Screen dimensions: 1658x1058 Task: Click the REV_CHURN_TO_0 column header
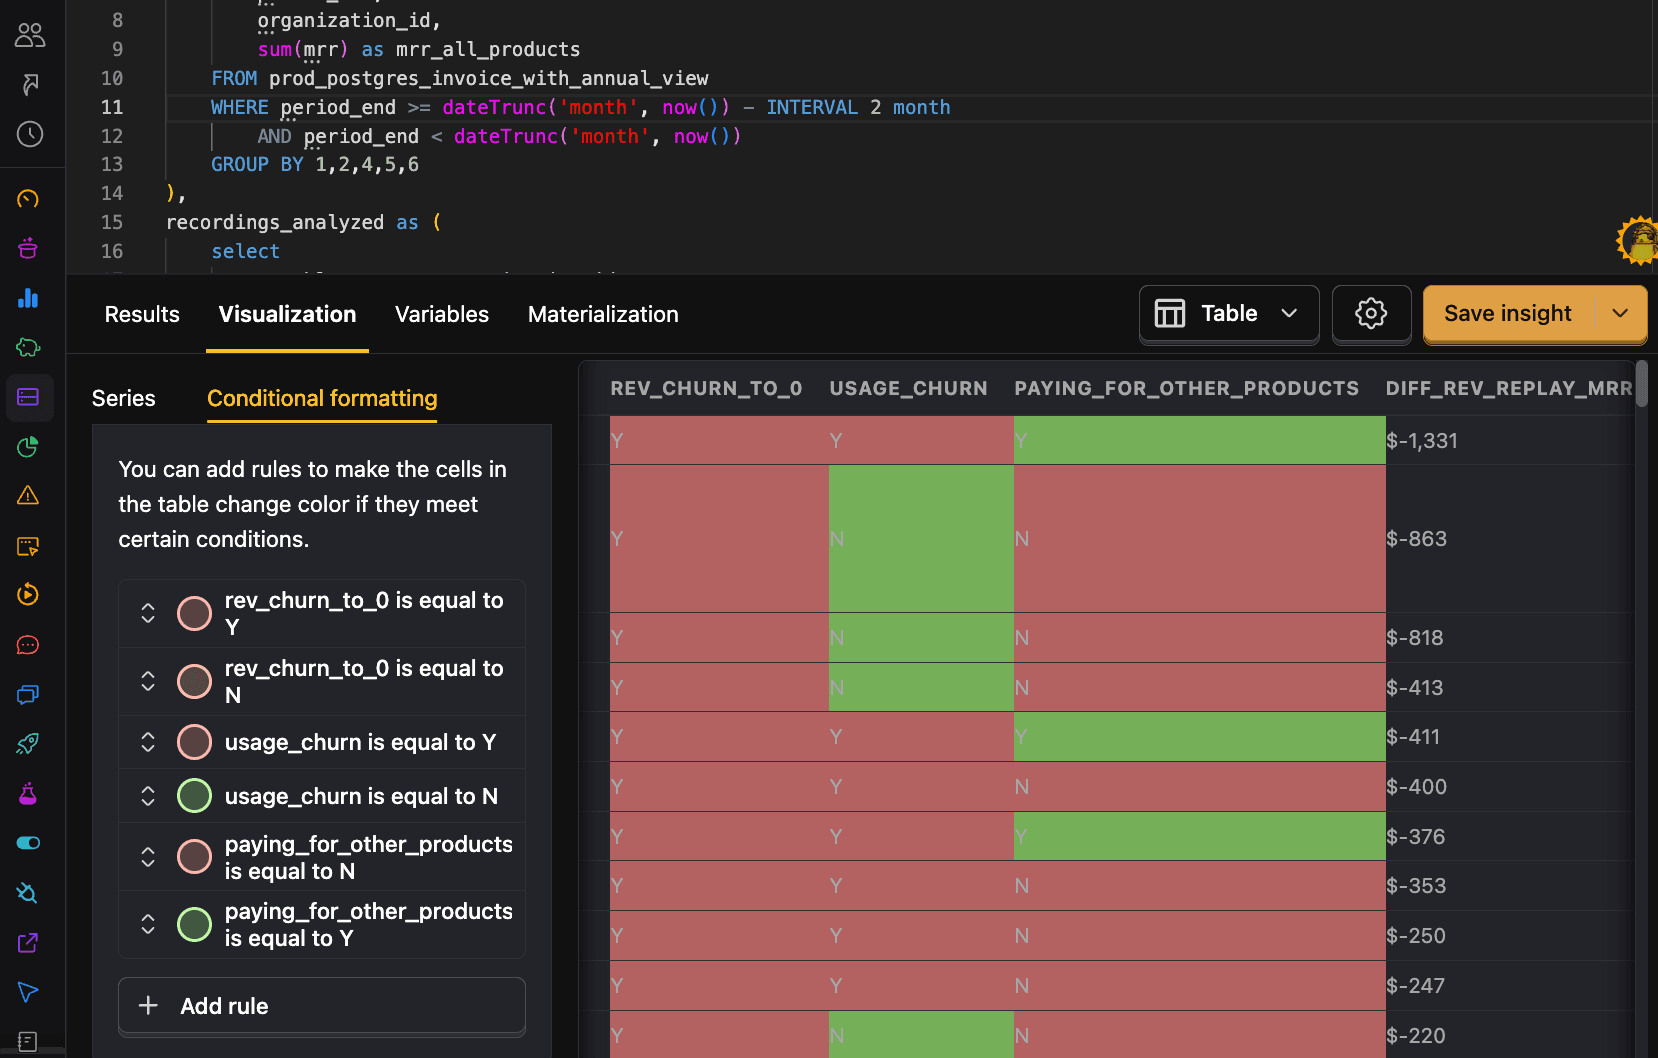point(706,388)
